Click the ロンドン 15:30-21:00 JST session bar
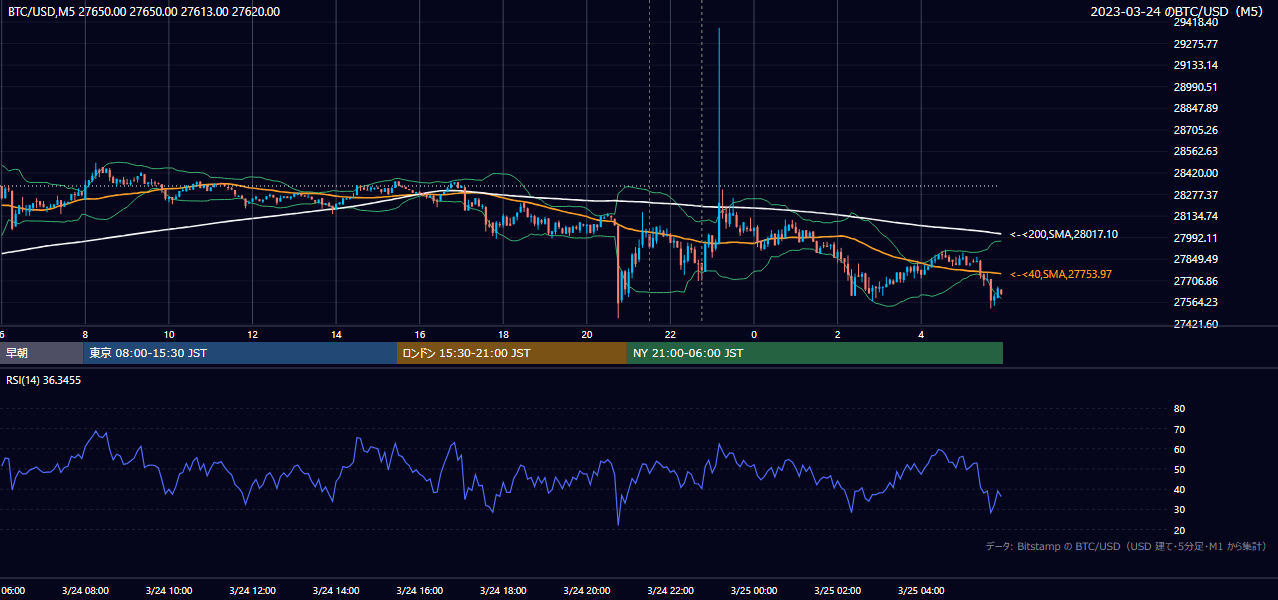Image resolution: width=1278 pixels, height=600 pixels. (x=512, y=353)
